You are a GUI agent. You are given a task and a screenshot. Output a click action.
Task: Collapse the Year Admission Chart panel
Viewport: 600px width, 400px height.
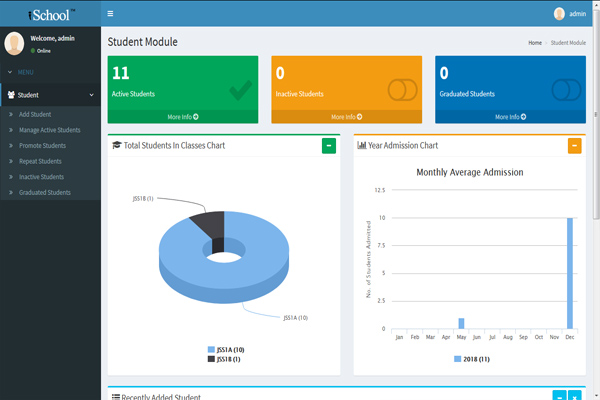tap(574, 146)
